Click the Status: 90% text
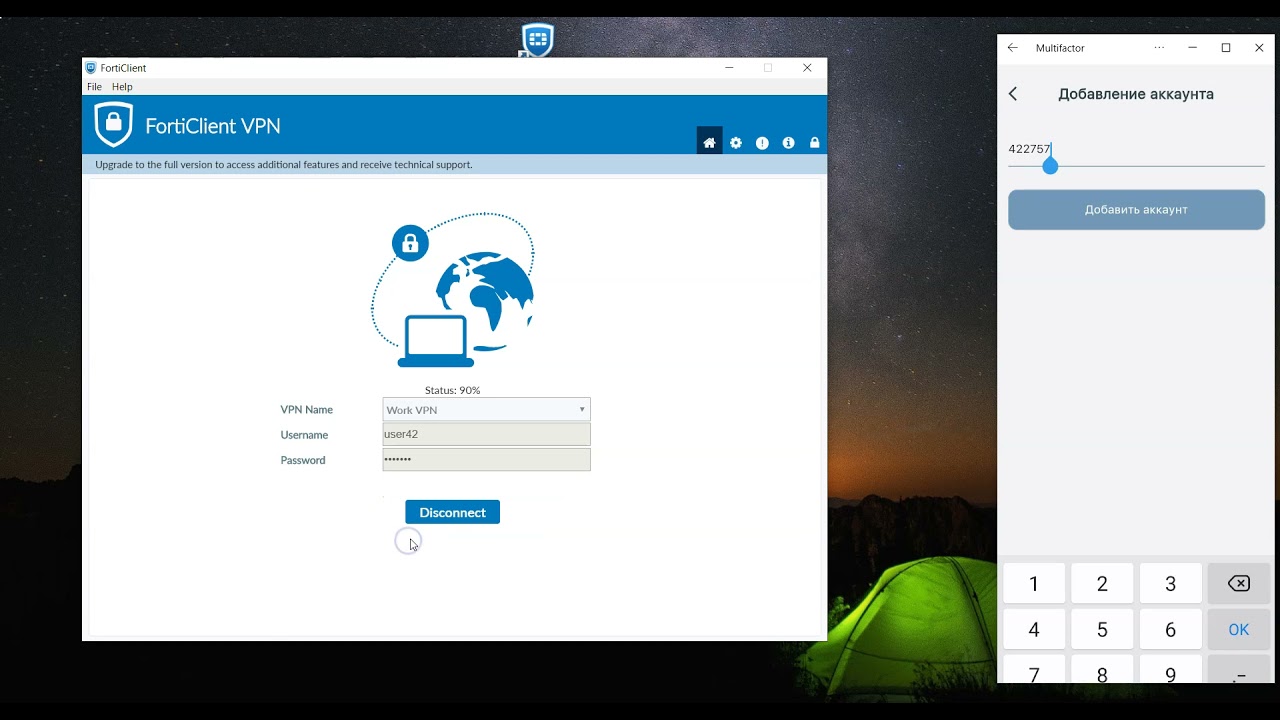 click(452, 390)
